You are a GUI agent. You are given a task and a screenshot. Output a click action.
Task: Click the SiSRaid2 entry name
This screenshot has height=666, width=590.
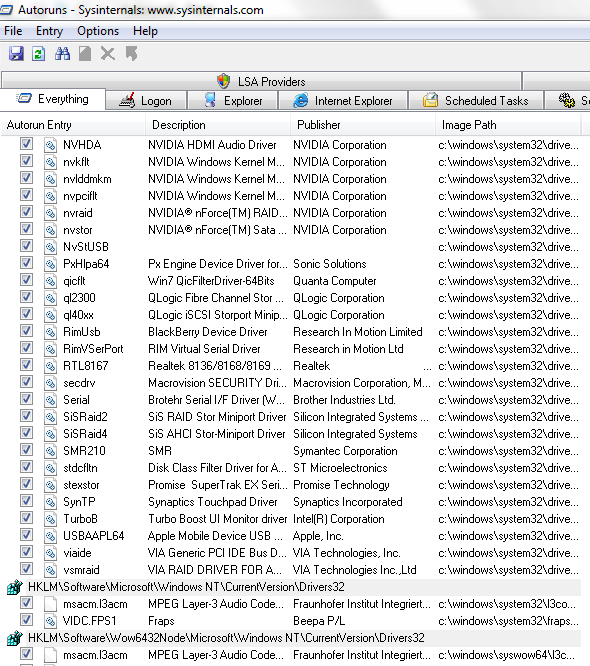pos(85,417)
